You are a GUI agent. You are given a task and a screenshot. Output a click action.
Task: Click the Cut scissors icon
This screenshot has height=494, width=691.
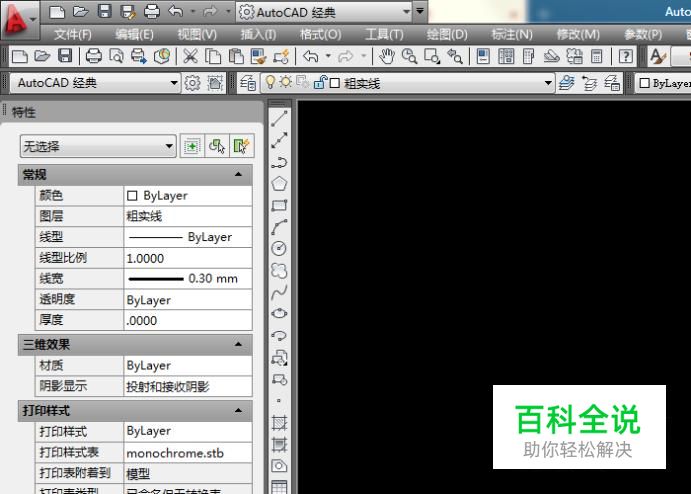[190, 56]
